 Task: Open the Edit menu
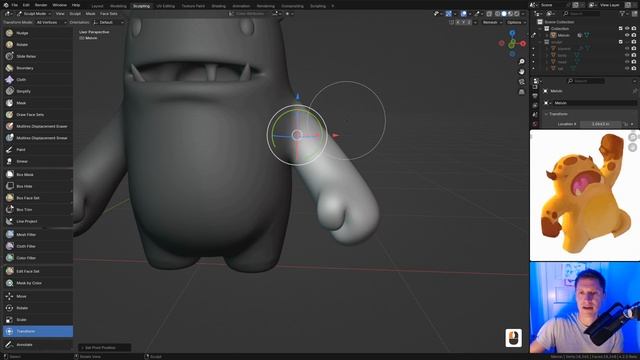tap(26, 5)
